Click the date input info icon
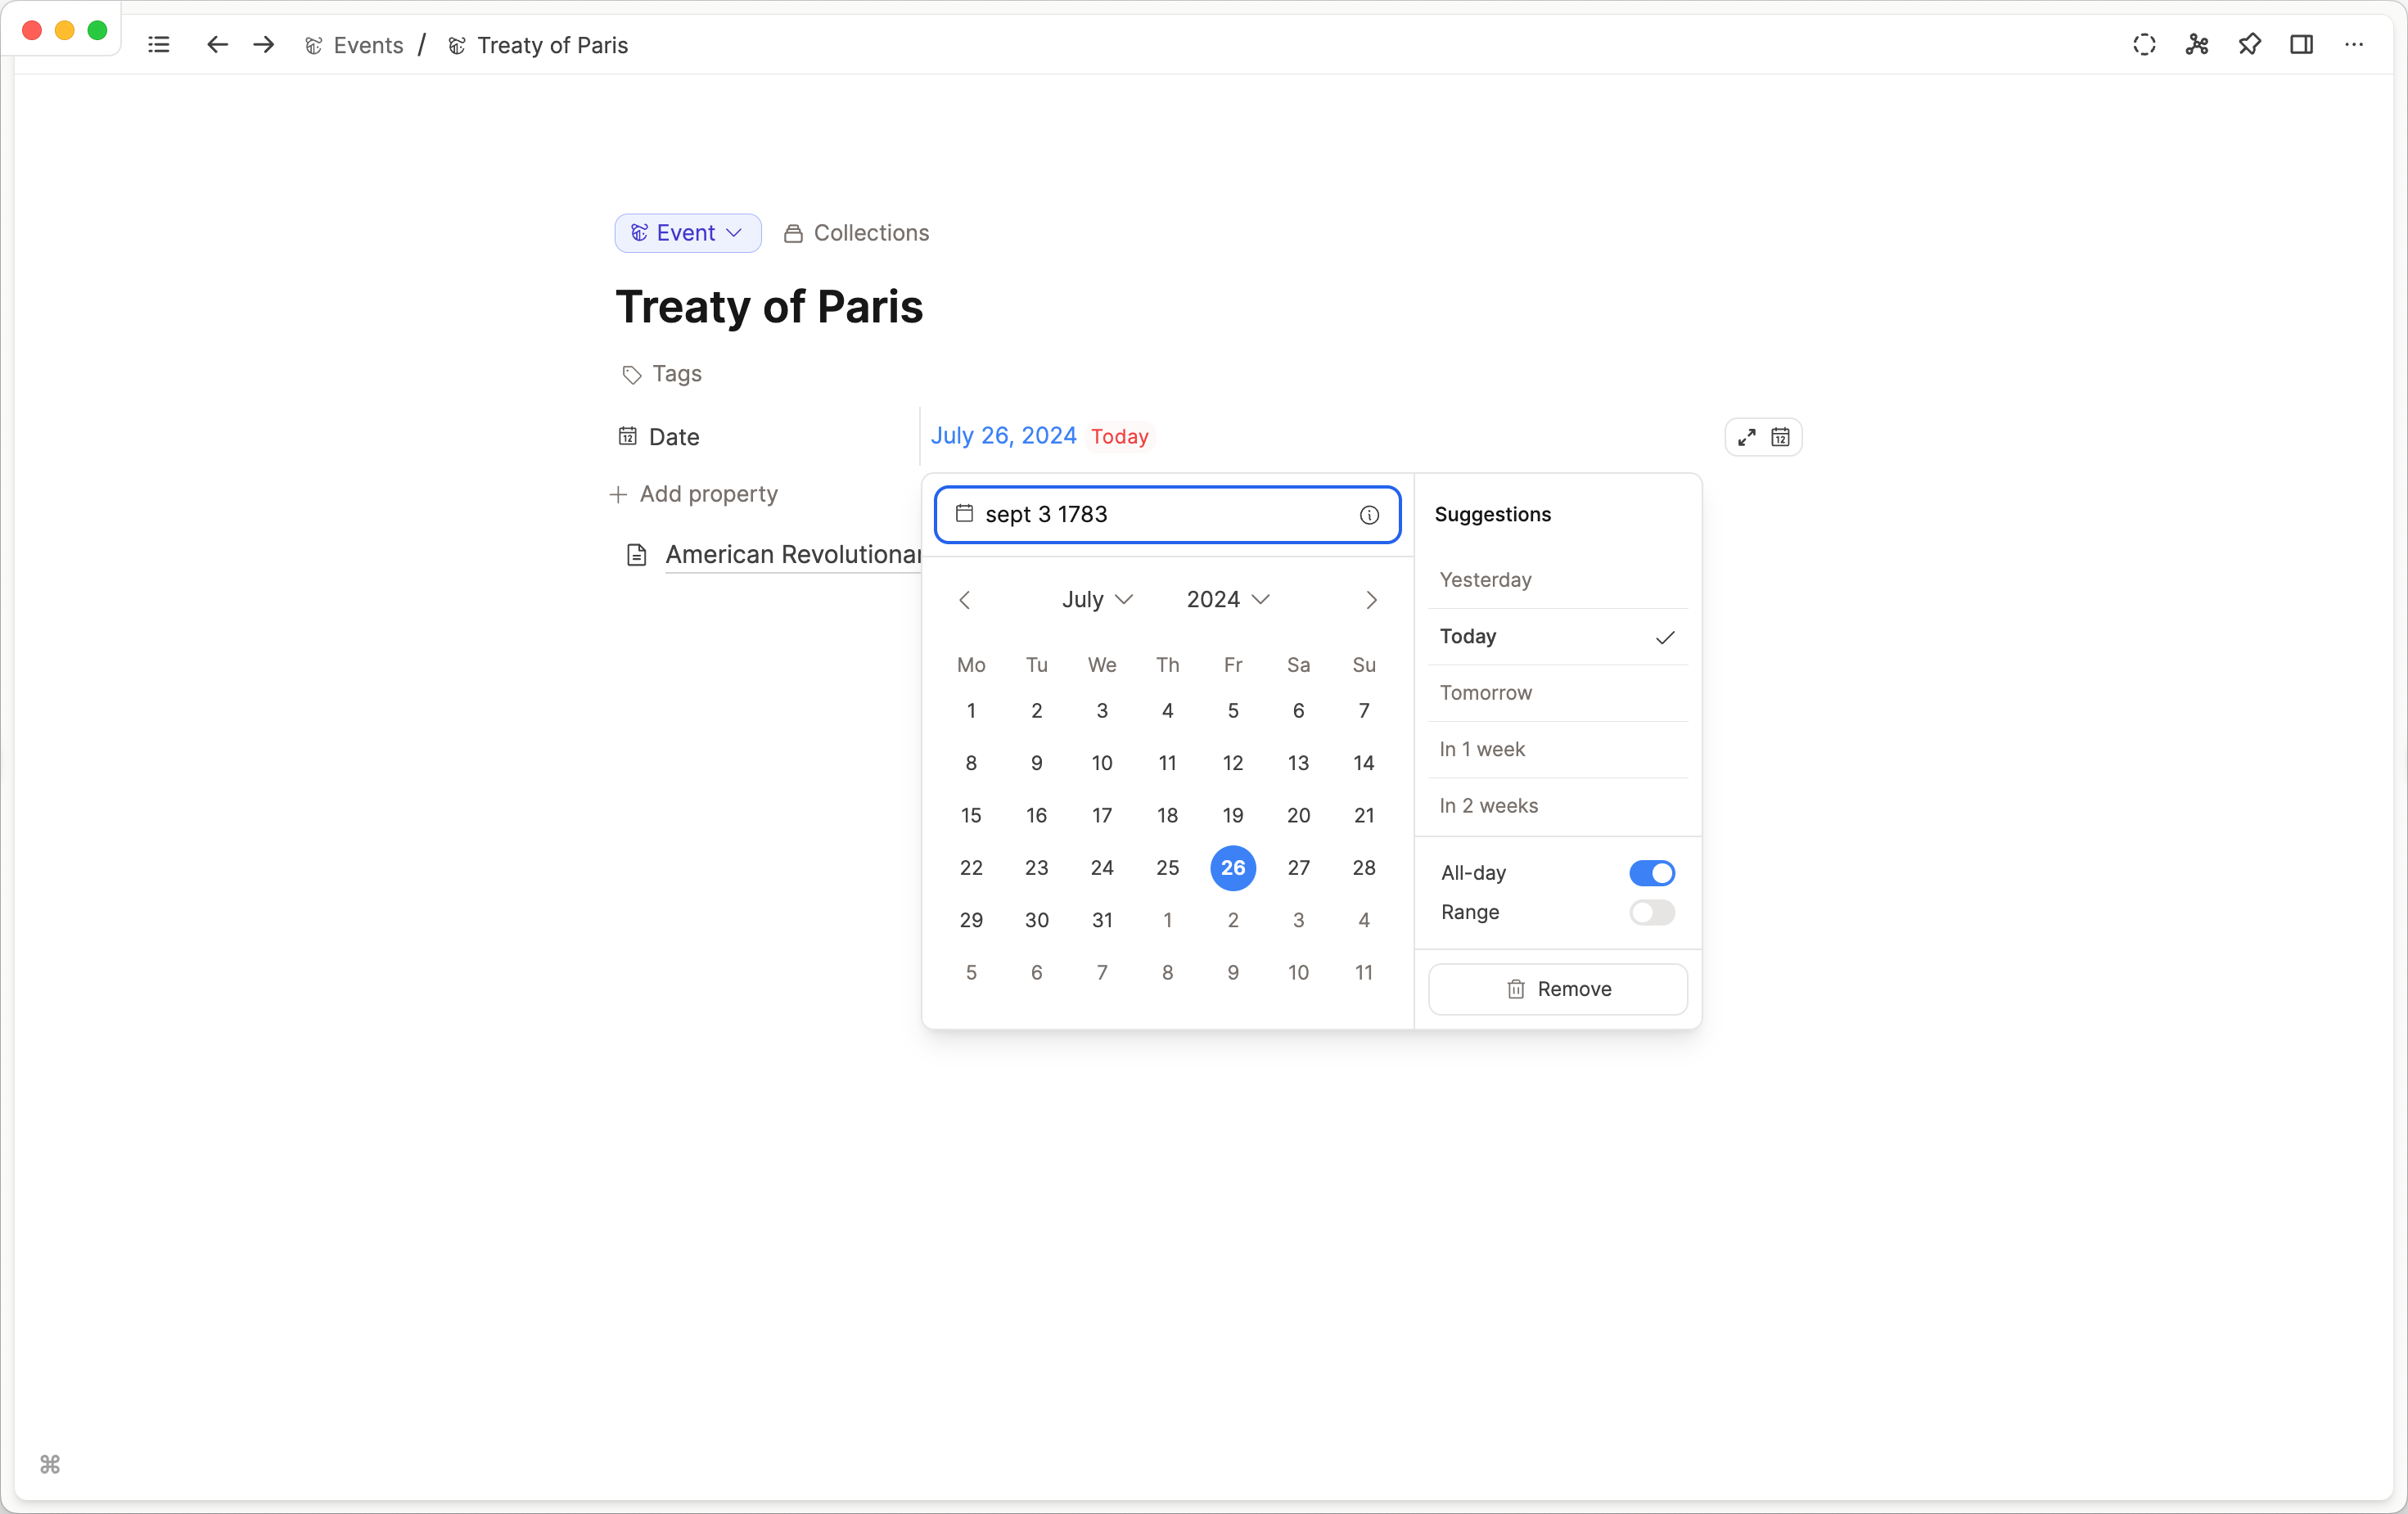Image resolution: width=2408 pixels, height=1514 pixels. click(x=1369, y=515)
